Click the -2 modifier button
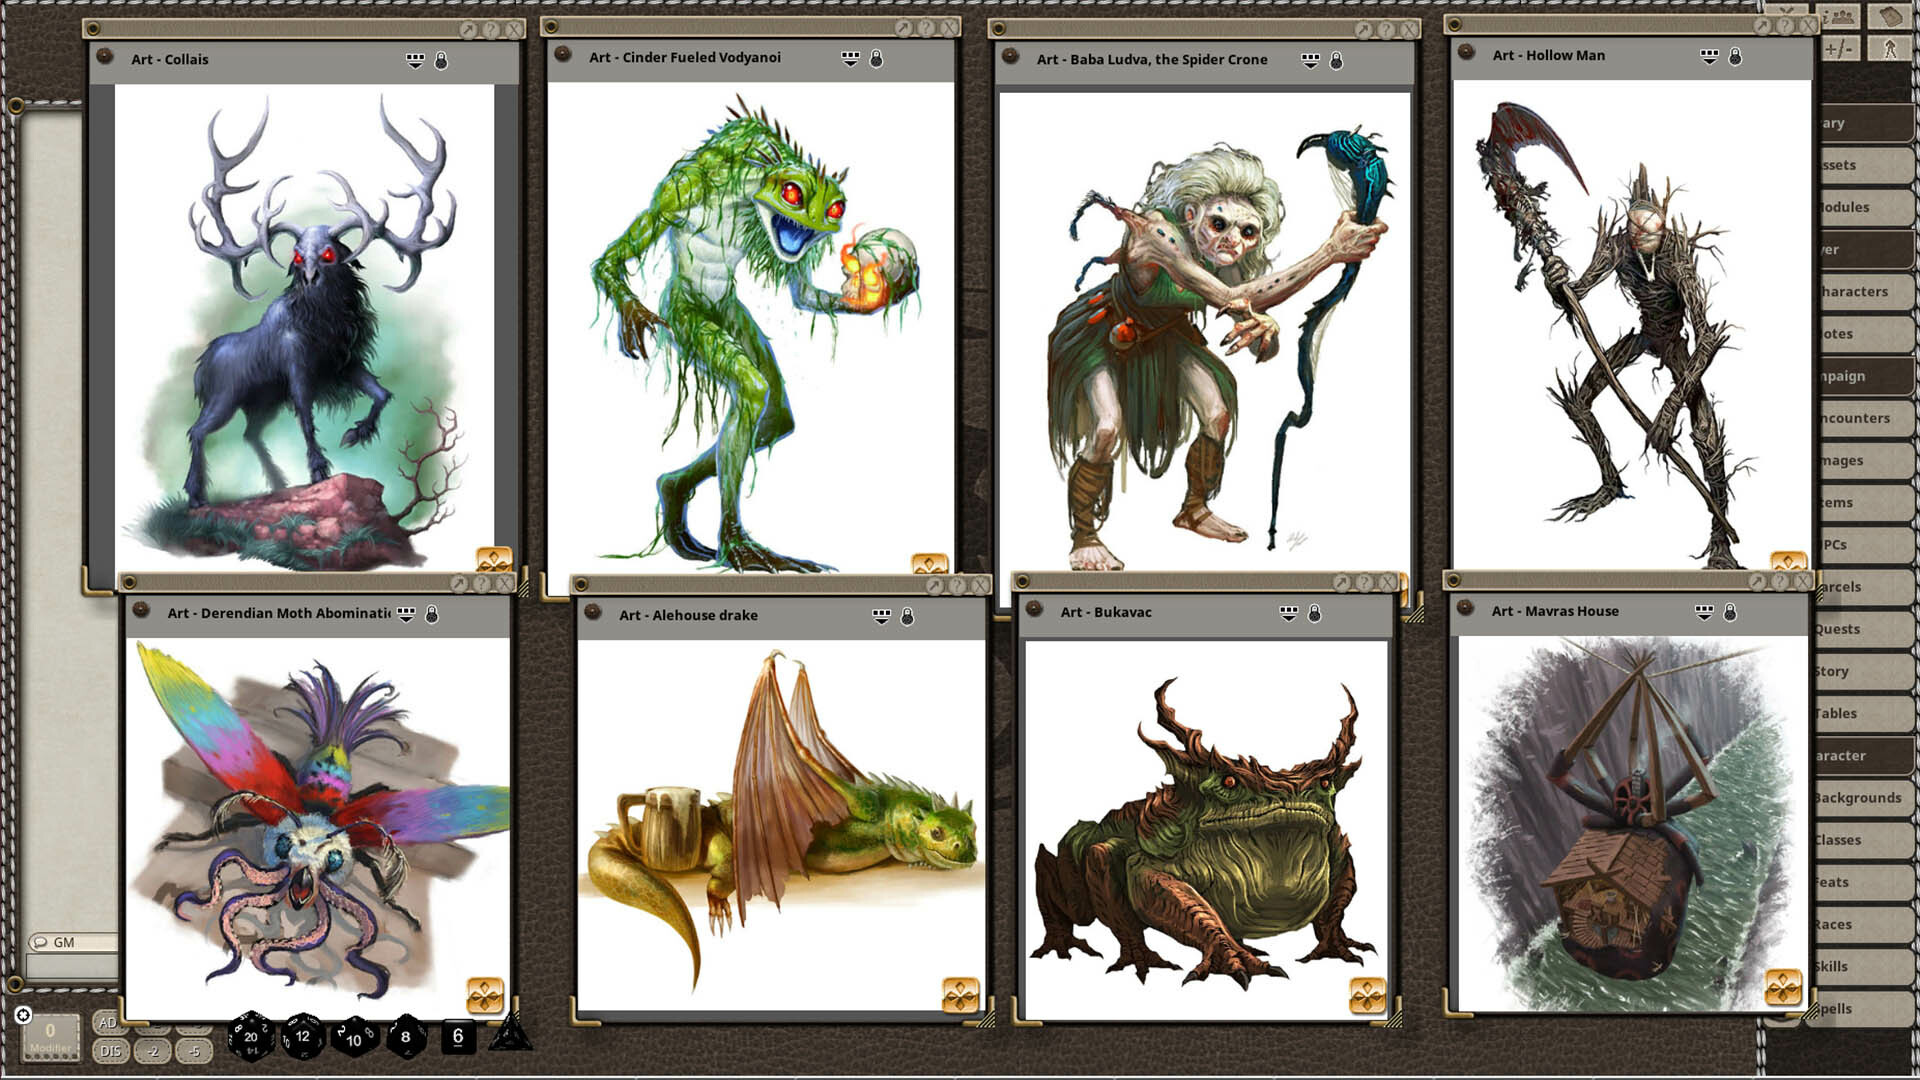The height and width of the screenshot is (1080, 1920). [x=152, y=1052]
